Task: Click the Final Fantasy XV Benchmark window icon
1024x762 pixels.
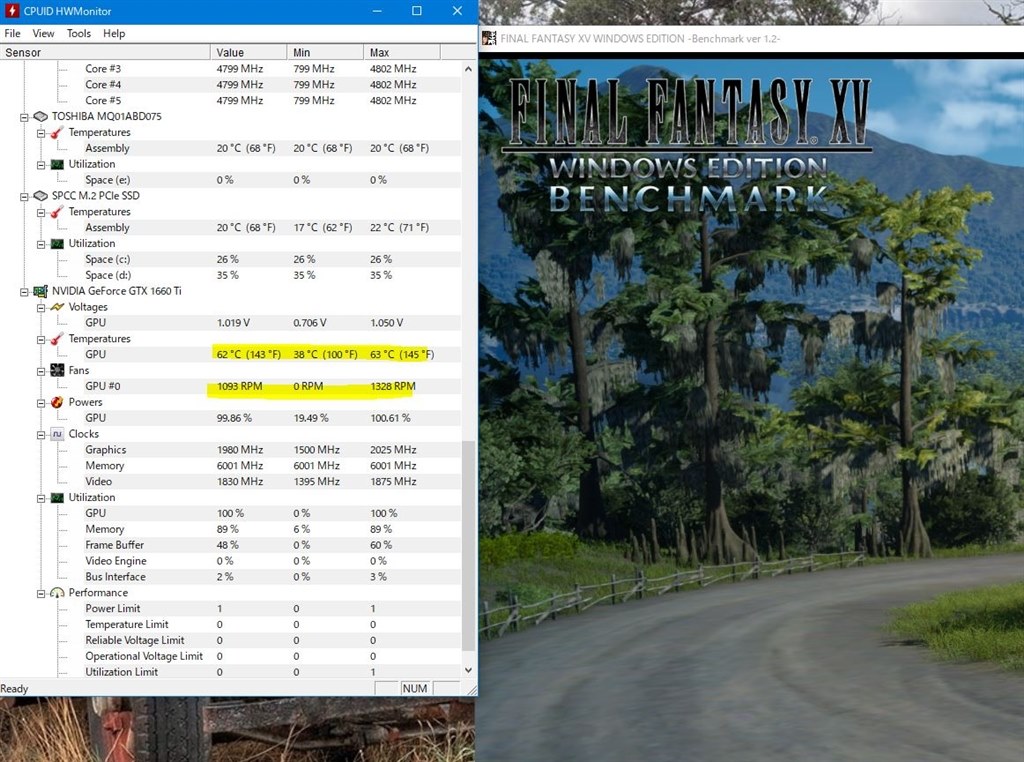Action: coord(489,39)
